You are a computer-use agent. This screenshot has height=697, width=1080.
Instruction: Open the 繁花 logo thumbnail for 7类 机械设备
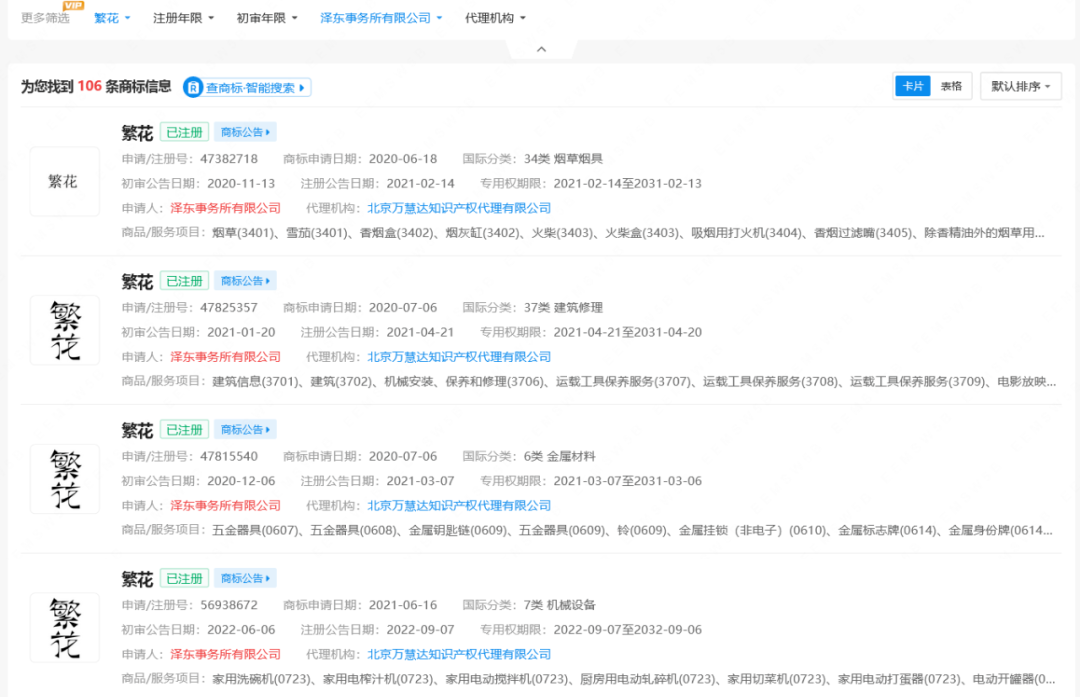pyautogui.click(x=65, y=628)
